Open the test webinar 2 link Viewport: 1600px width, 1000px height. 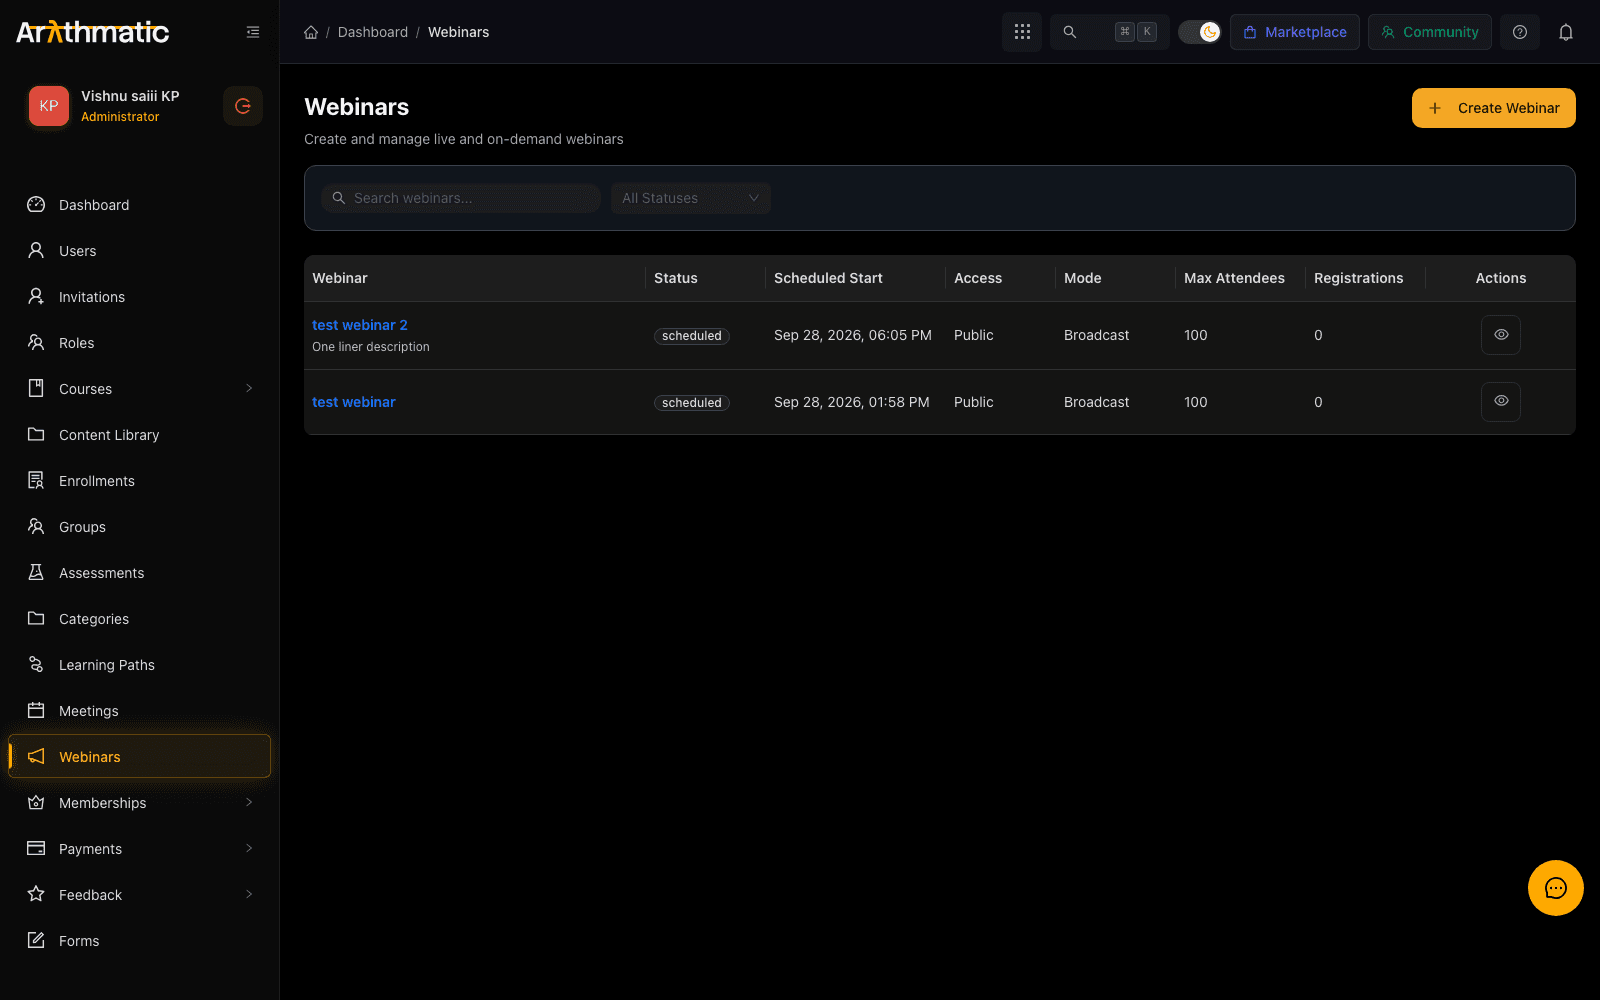tap(360, 325)
